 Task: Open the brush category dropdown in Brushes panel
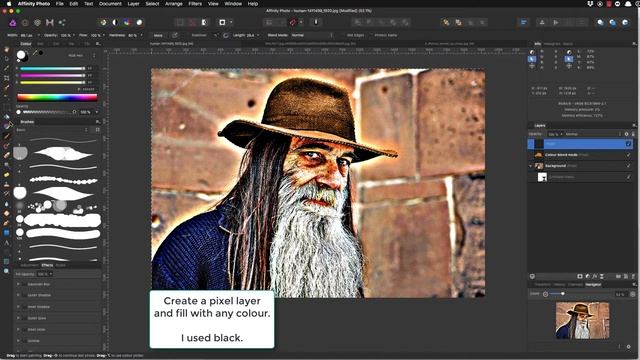pos(52,130)
